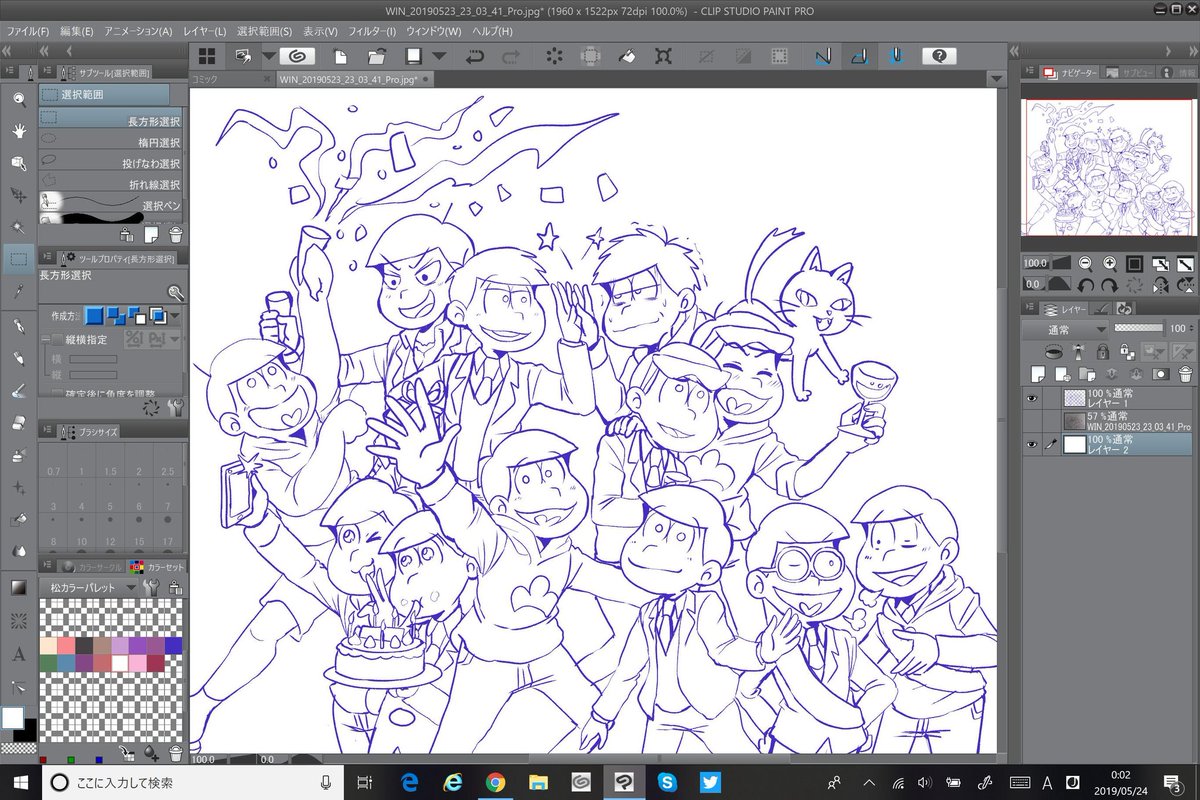Click New raster layer icon
The image size is (1200, 800).
(x=1038, y=374)
